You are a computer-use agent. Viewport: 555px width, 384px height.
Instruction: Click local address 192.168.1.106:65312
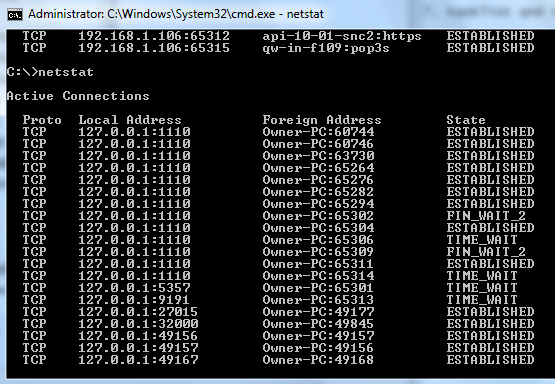154,36
